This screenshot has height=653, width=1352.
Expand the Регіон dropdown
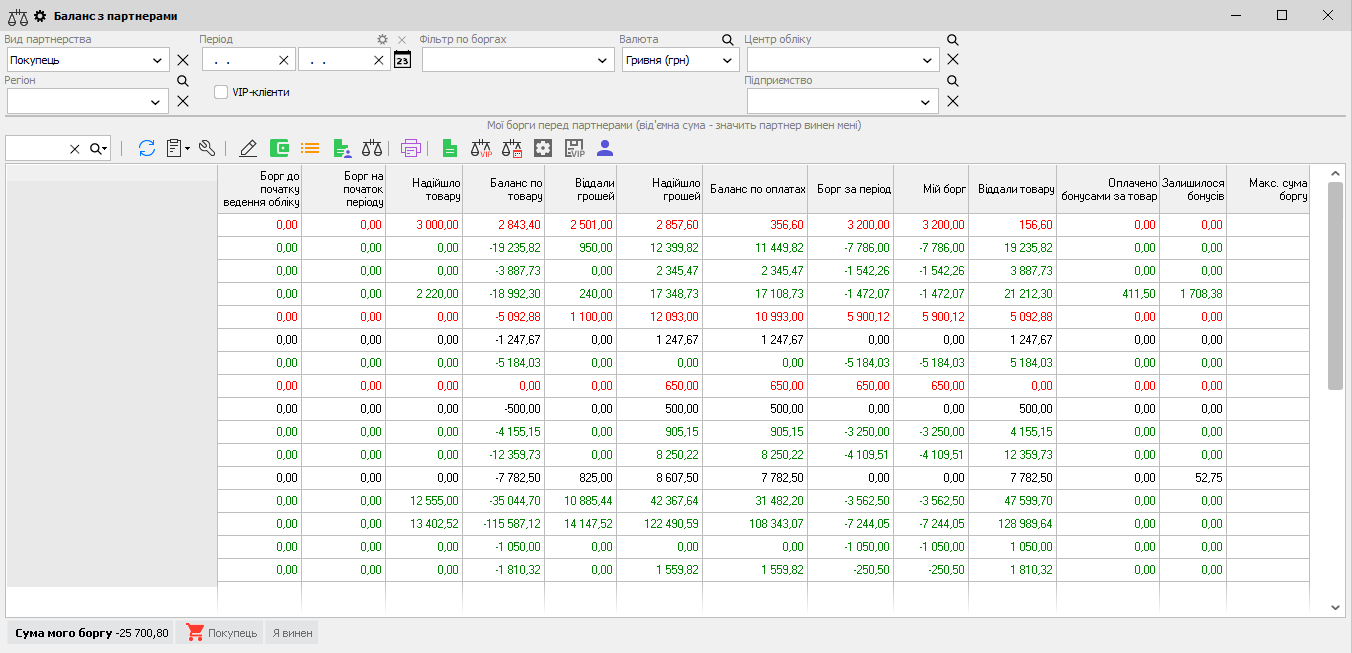point(157,101)
